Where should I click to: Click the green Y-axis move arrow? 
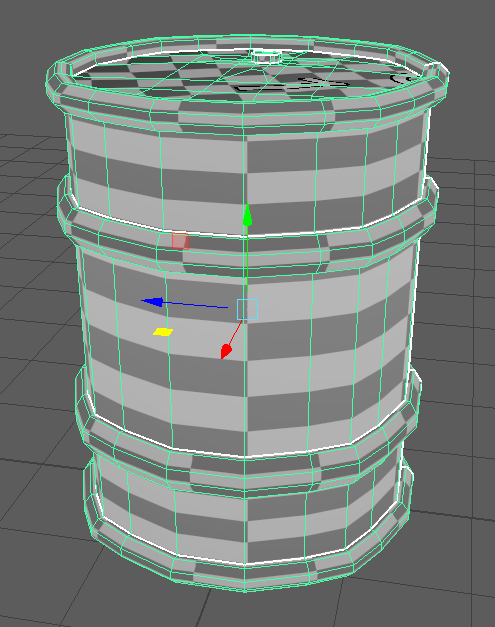248,215
